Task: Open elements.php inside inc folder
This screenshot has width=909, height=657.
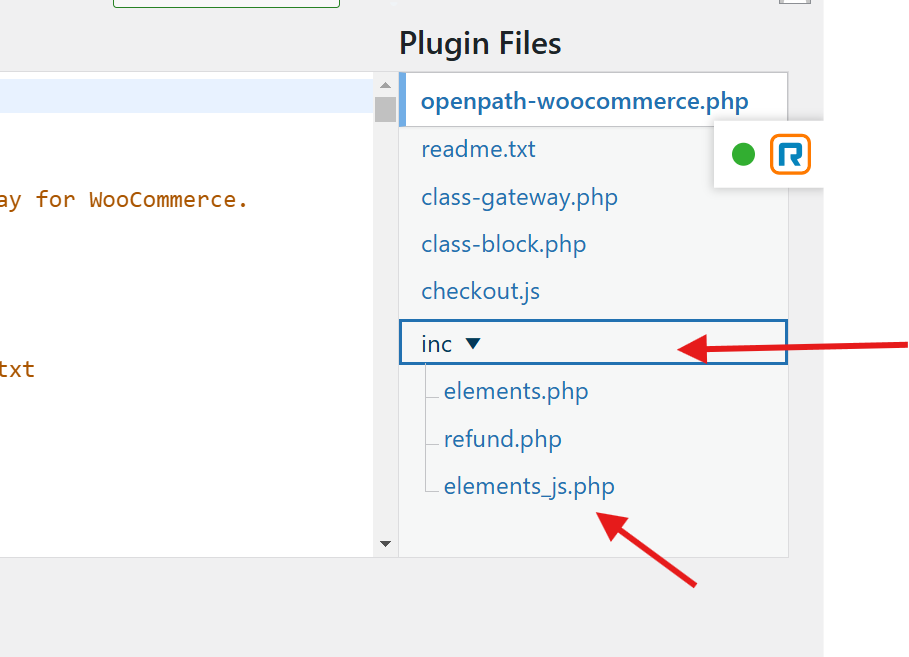Action: pyautogui.click(x=516, y=392)
